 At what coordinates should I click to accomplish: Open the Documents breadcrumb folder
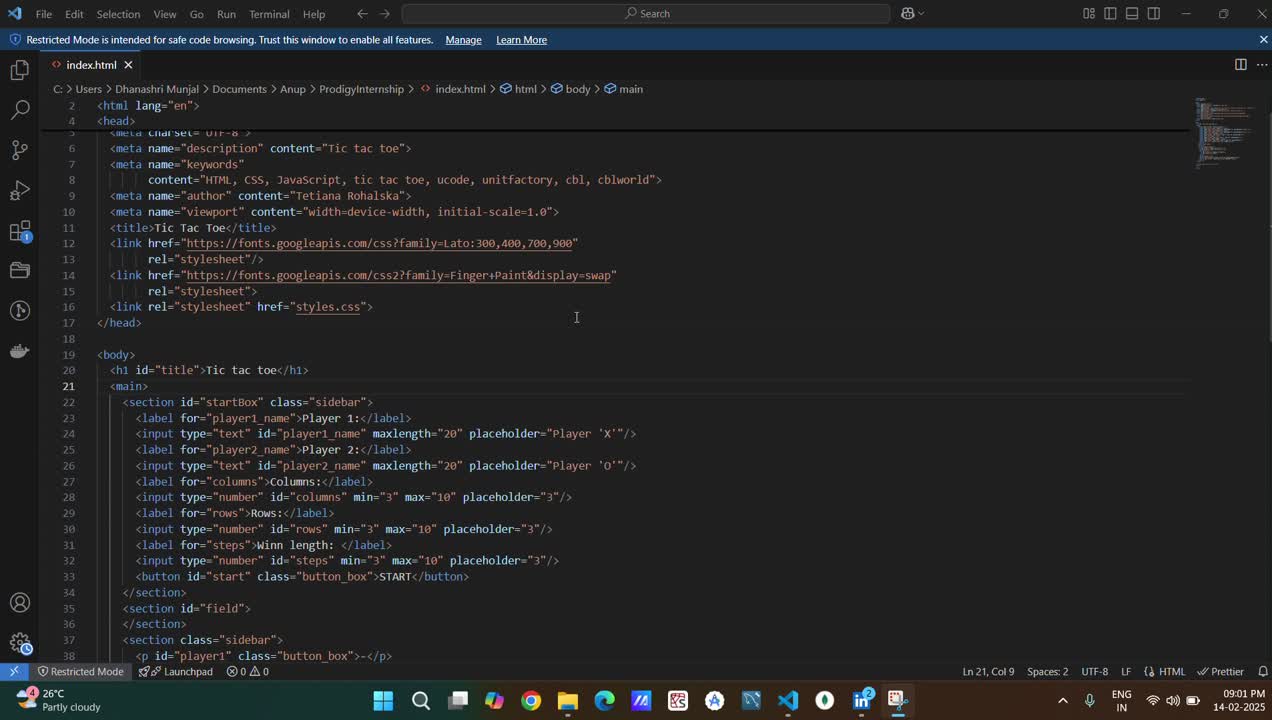point(239,89)
